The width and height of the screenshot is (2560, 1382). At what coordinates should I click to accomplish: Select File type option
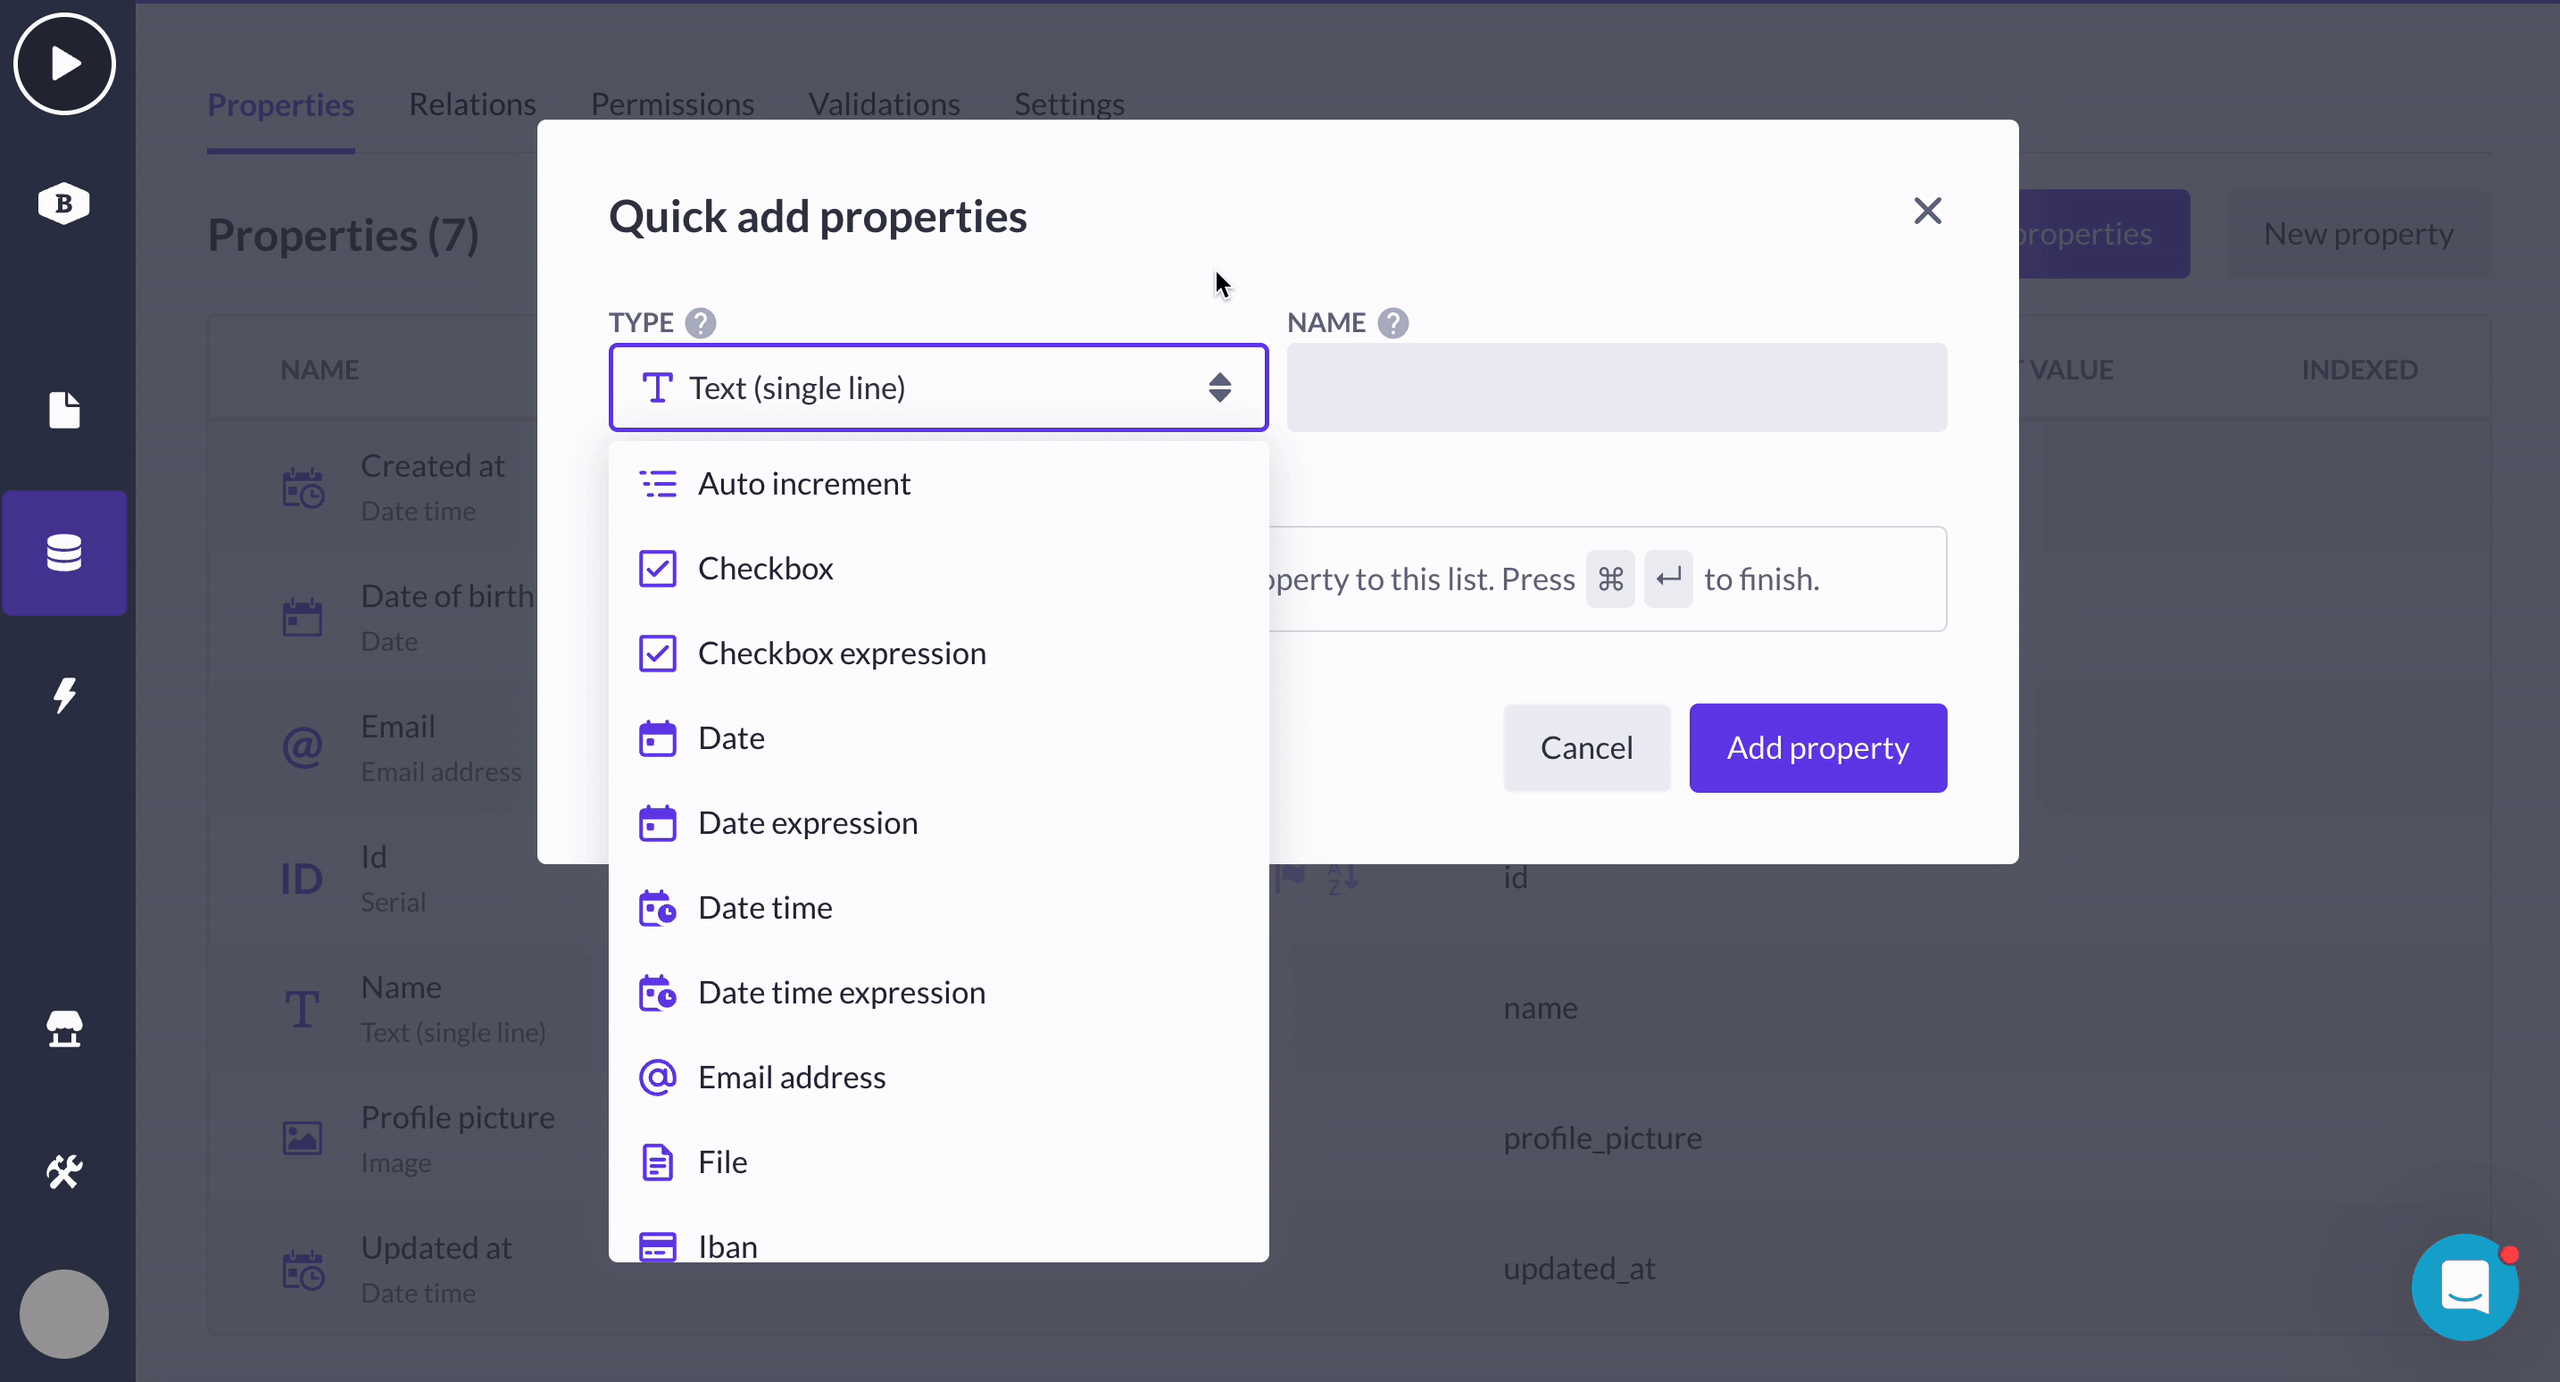(x=938, y=1163)
